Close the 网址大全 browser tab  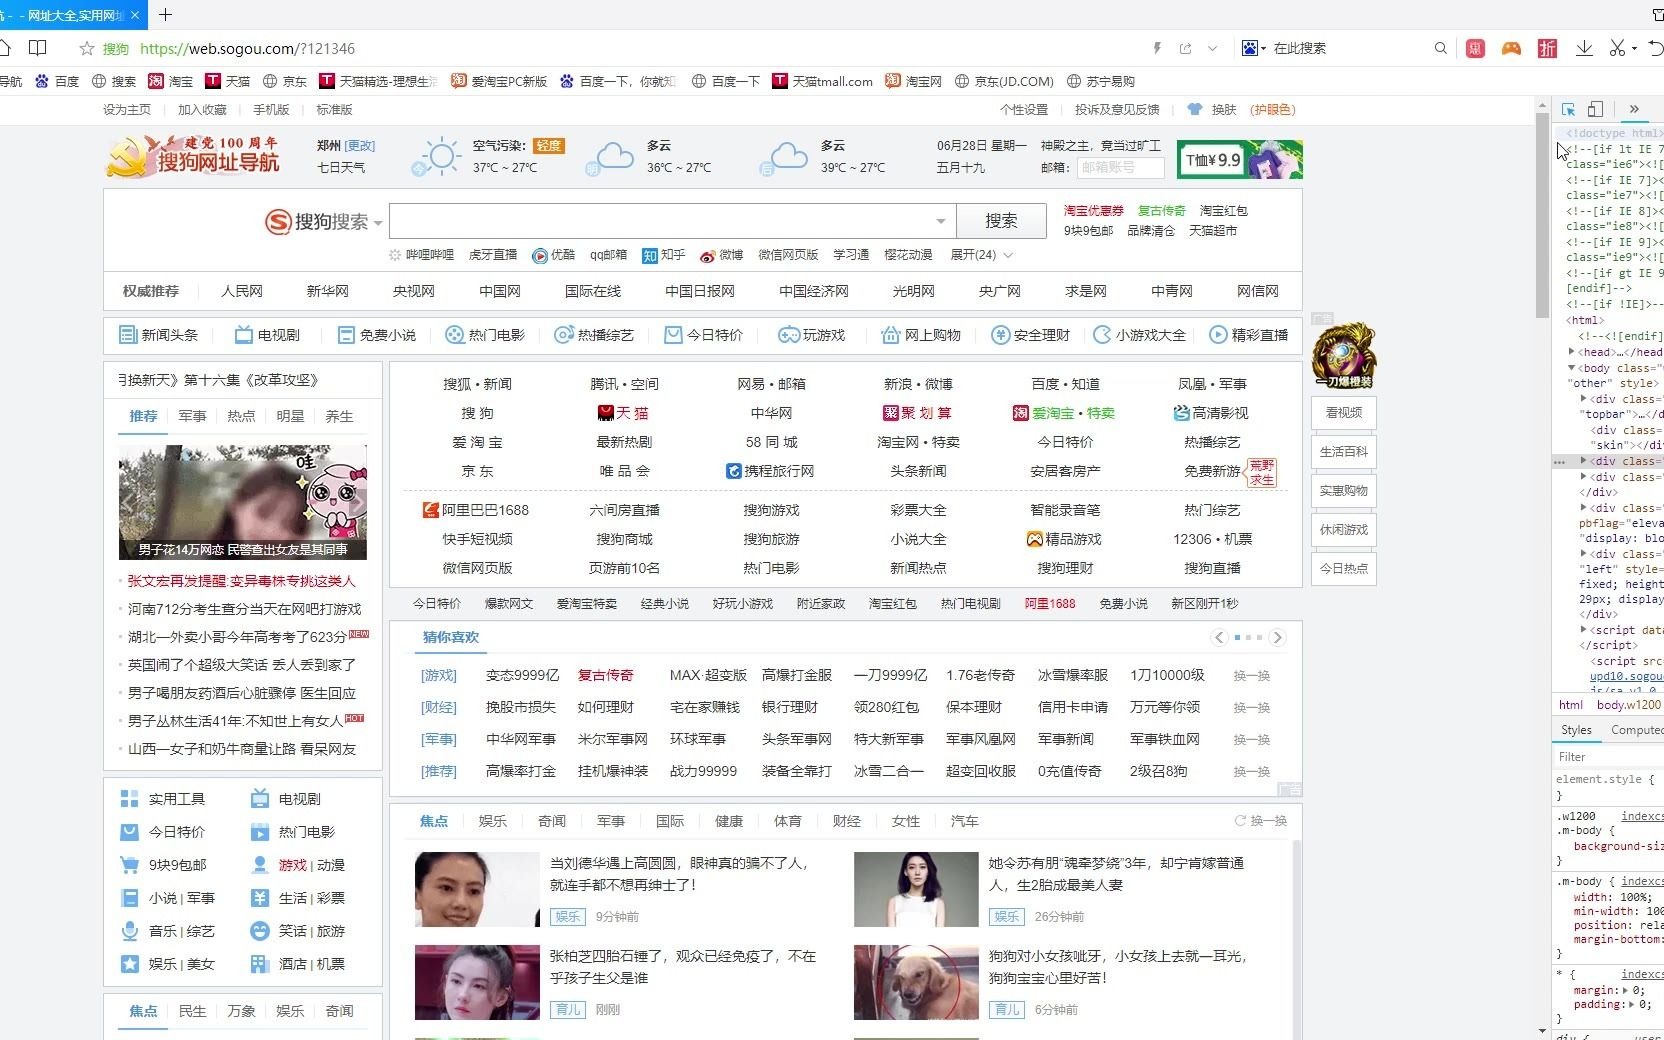point(136,15)
